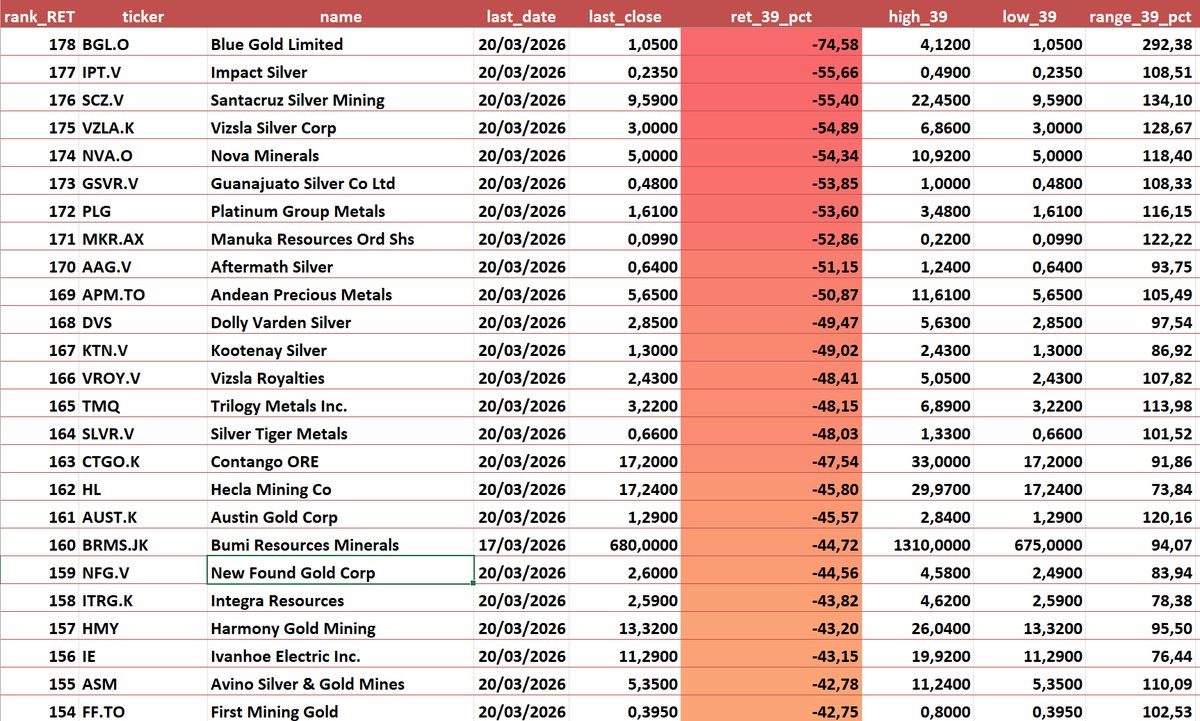Select the Impact Silver name cell
The image size is (1200, 721).
[x=340, y=72]
